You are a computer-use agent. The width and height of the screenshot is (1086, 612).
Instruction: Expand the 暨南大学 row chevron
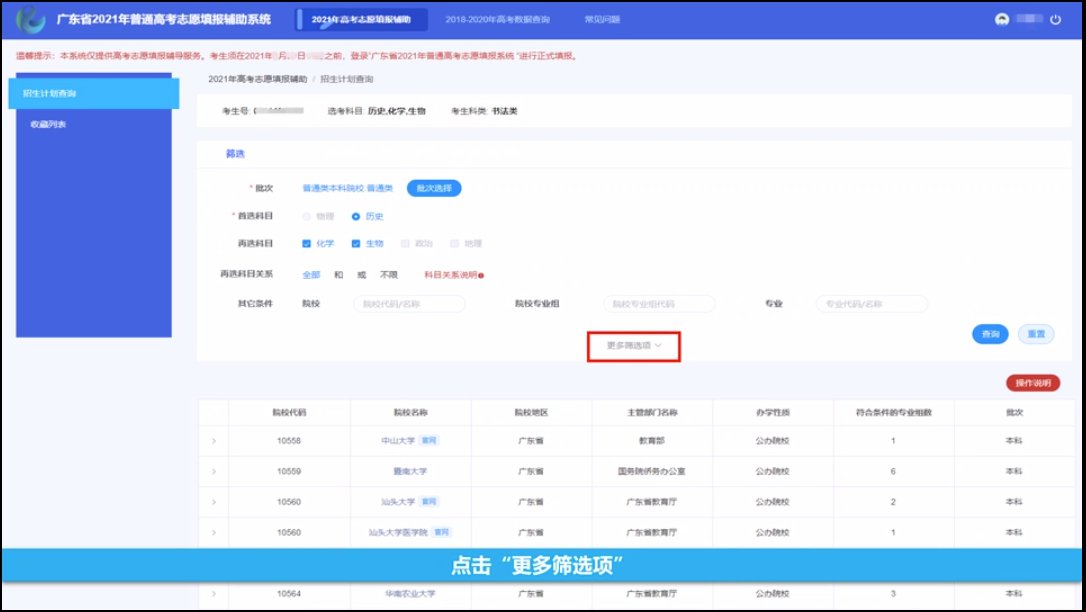(213, 471)
